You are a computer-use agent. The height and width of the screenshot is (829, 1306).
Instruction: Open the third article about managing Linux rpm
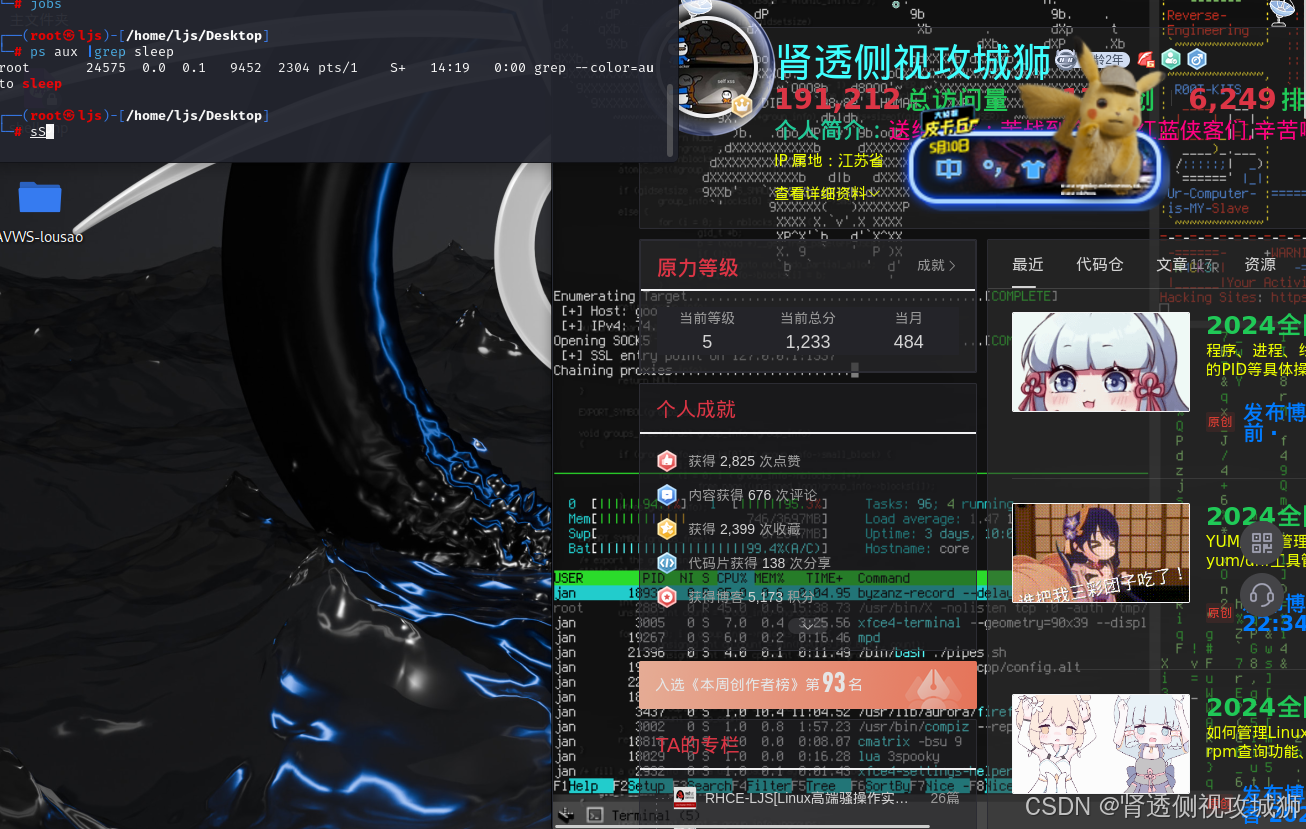pos(1256,707)
